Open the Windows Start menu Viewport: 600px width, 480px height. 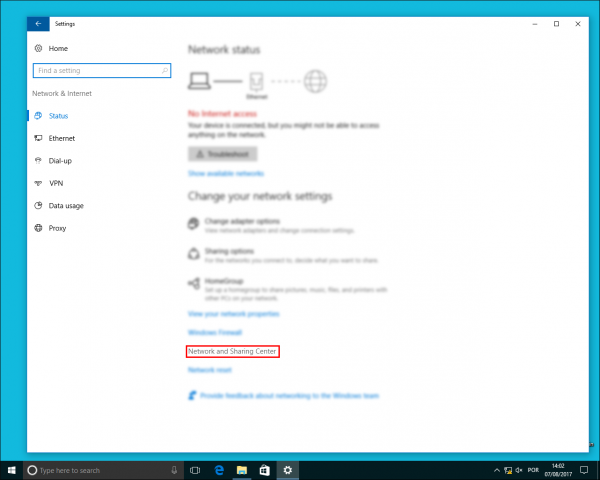[x=11, y=470]
